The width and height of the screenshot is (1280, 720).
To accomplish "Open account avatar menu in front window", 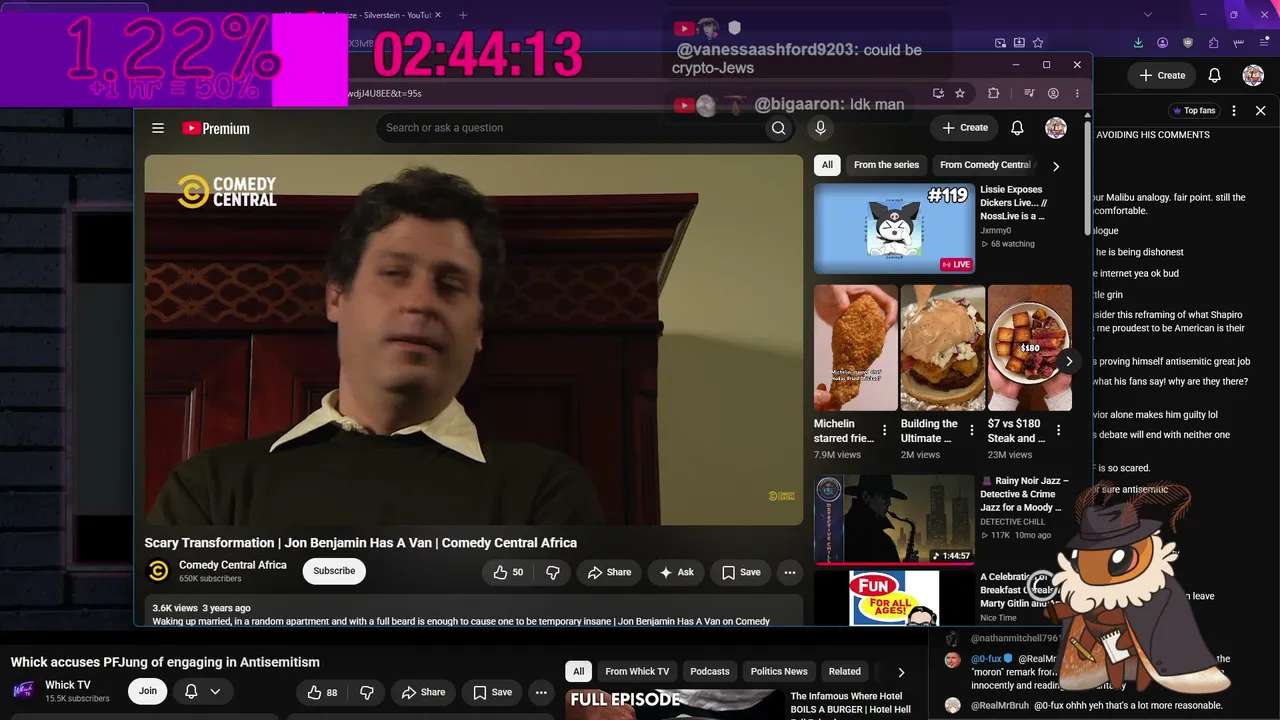I will [x=1056, y=128].
